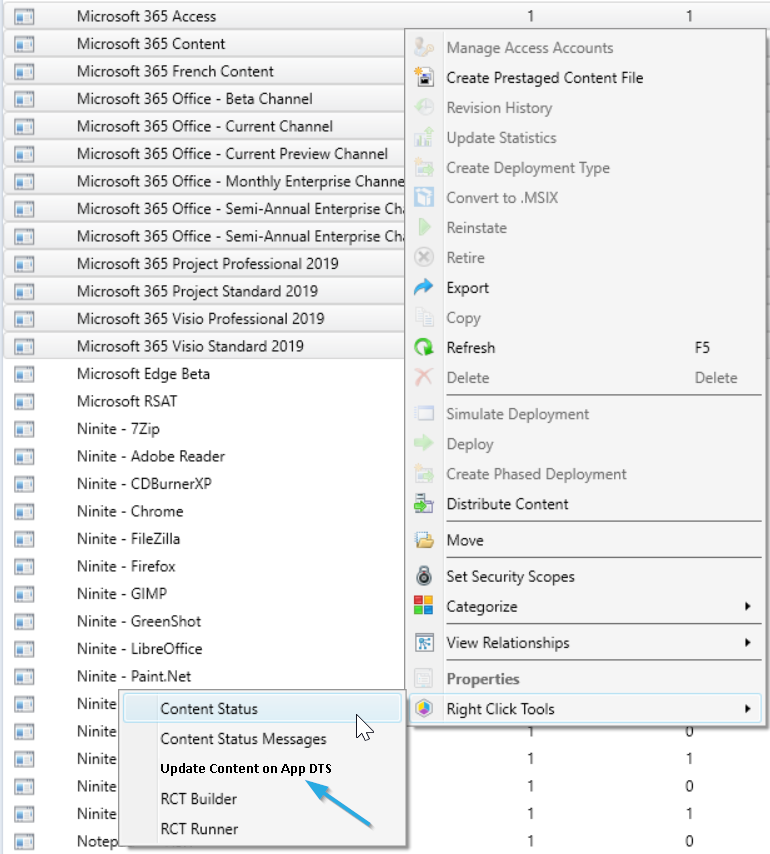Select the Ninite - Chrome application row

coord(130,511)
